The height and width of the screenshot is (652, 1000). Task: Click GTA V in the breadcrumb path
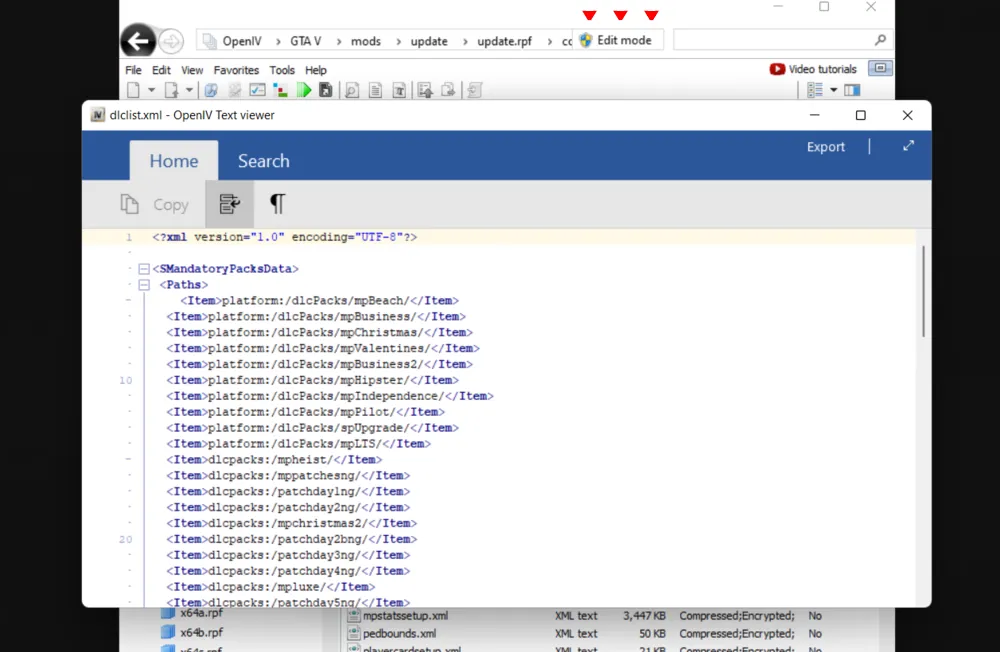click(x=305, y=41)
